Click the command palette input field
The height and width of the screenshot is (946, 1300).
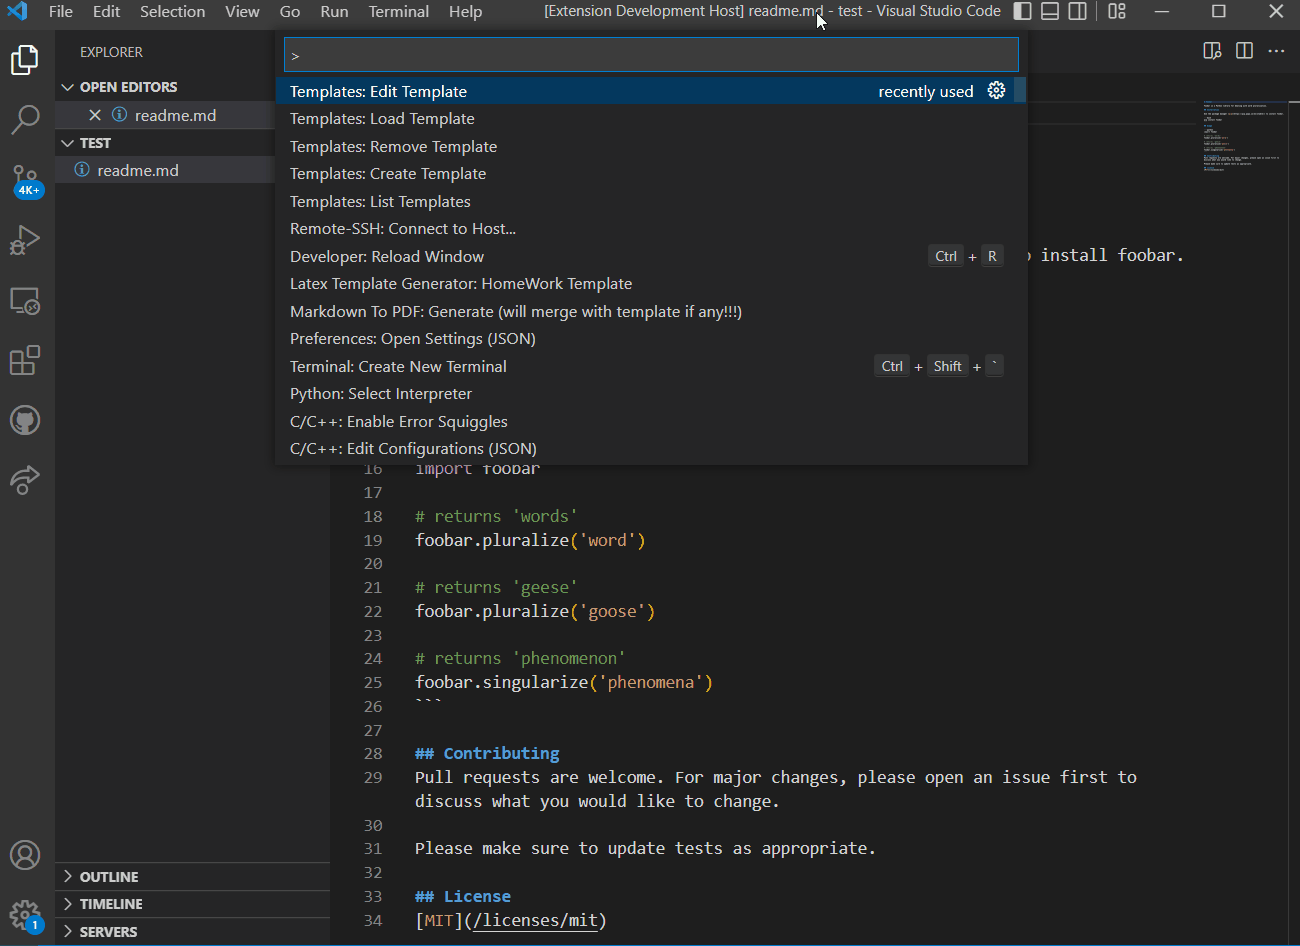650,55
